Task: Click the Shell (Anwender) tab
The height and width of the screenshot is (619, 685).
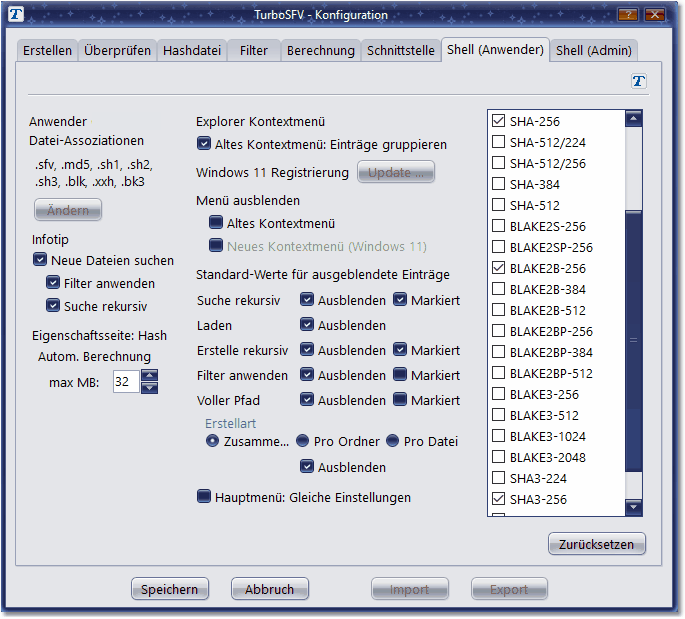Action: pyautogui.click(x=495, y=50)
